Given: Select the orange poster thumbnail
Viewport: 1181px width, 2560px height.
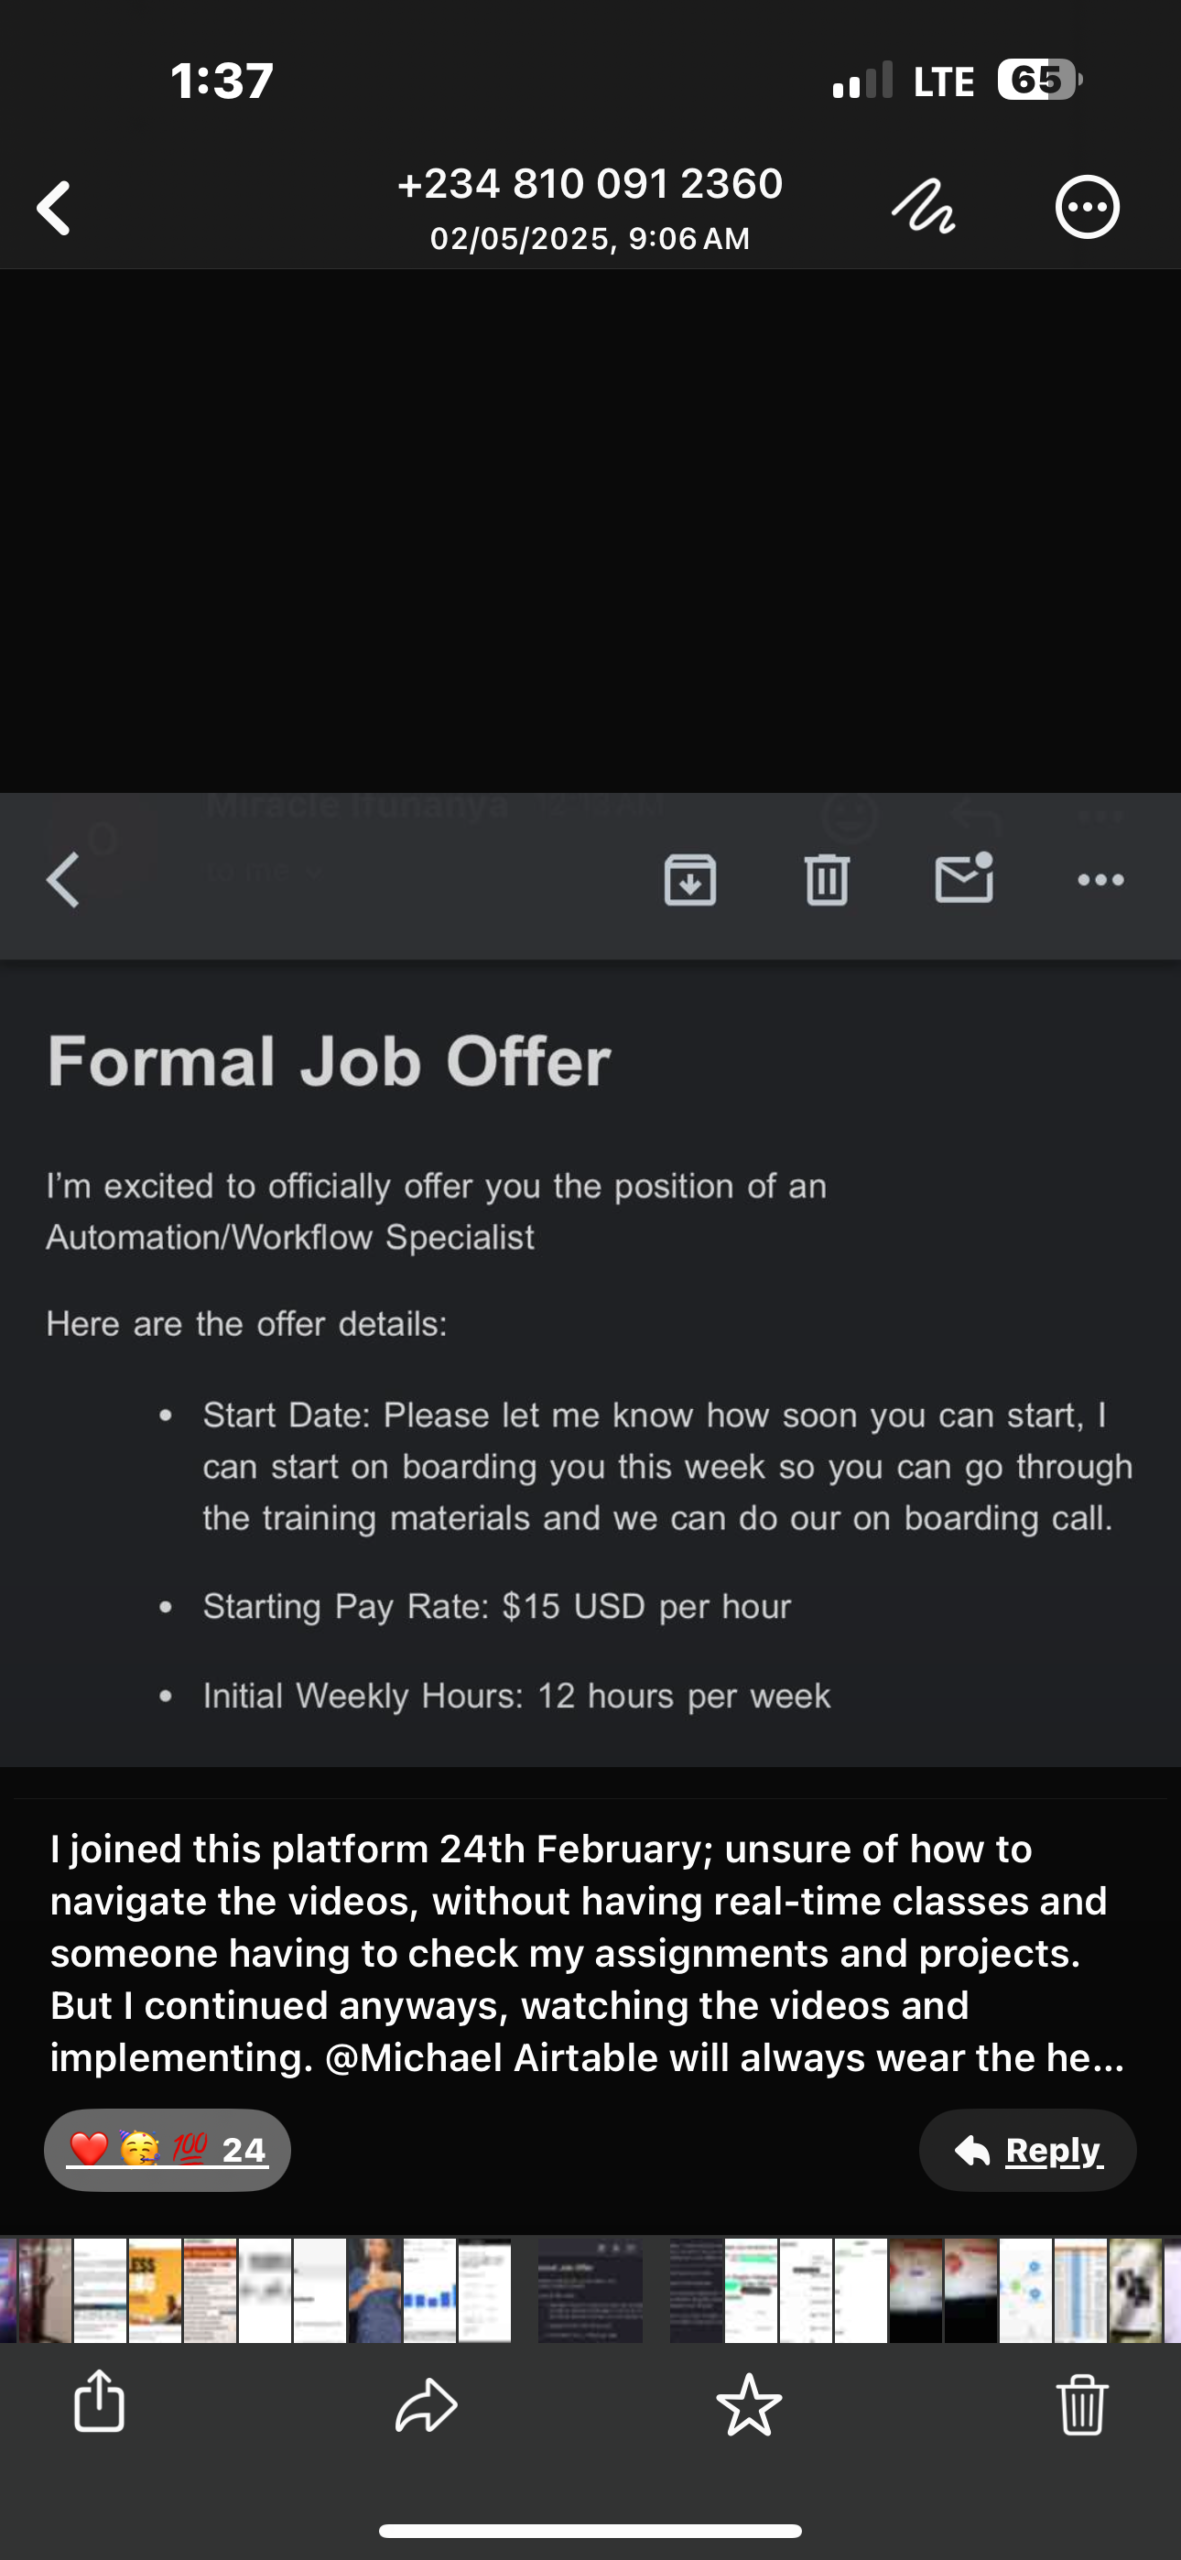Looking at the screenshot, I should click(155, 2290).
